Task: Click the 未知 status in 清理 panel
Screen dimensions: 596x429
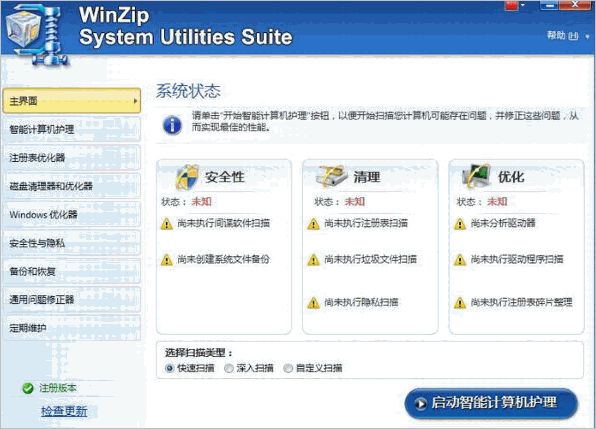Action: pyautogui.click(x=354, y=202)
